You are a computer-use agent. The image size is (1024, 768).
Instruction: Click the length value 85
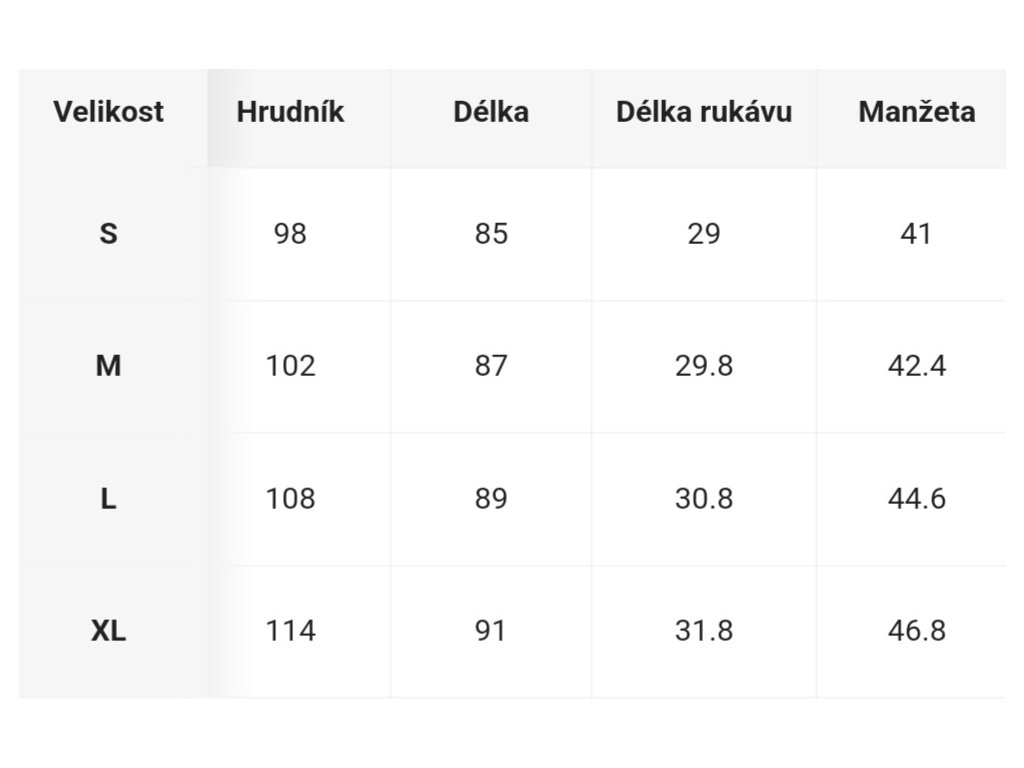pyautogui.click(x=491, y=234)
